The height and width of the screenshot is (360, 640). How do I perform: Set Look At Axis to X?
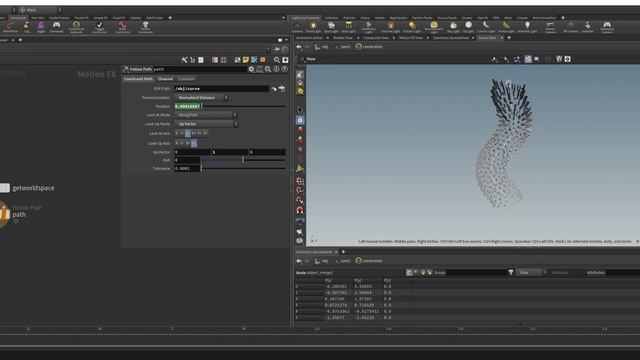click(177, 133)
